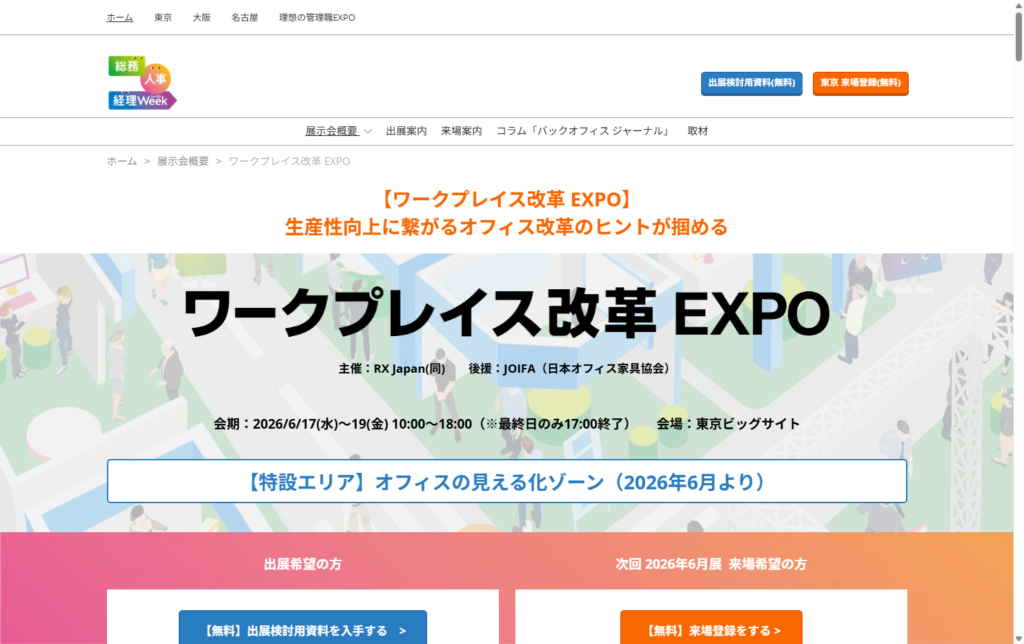Select 名古屋 from the top navigation
The image size is (1024, 644).
tap(244, 17)
